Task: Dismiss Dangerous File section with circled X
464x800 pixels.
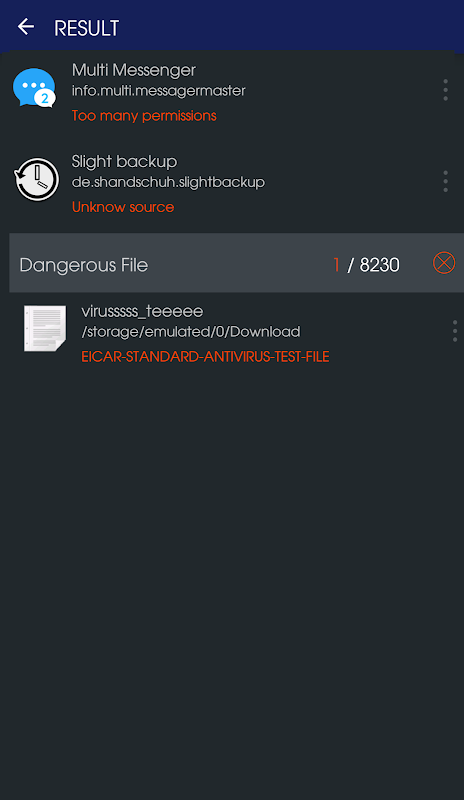Action: tap(444, 263)
